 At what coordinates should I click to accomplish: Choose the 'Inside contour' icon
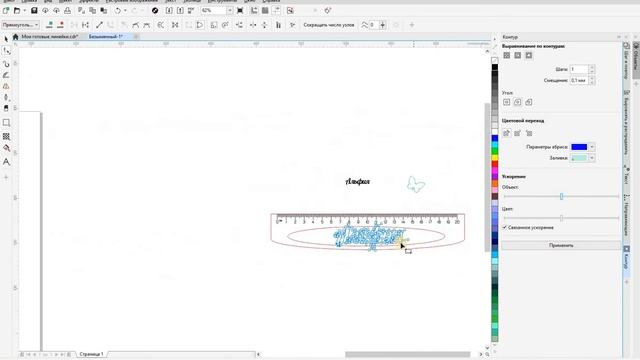[x=518, y=55]
